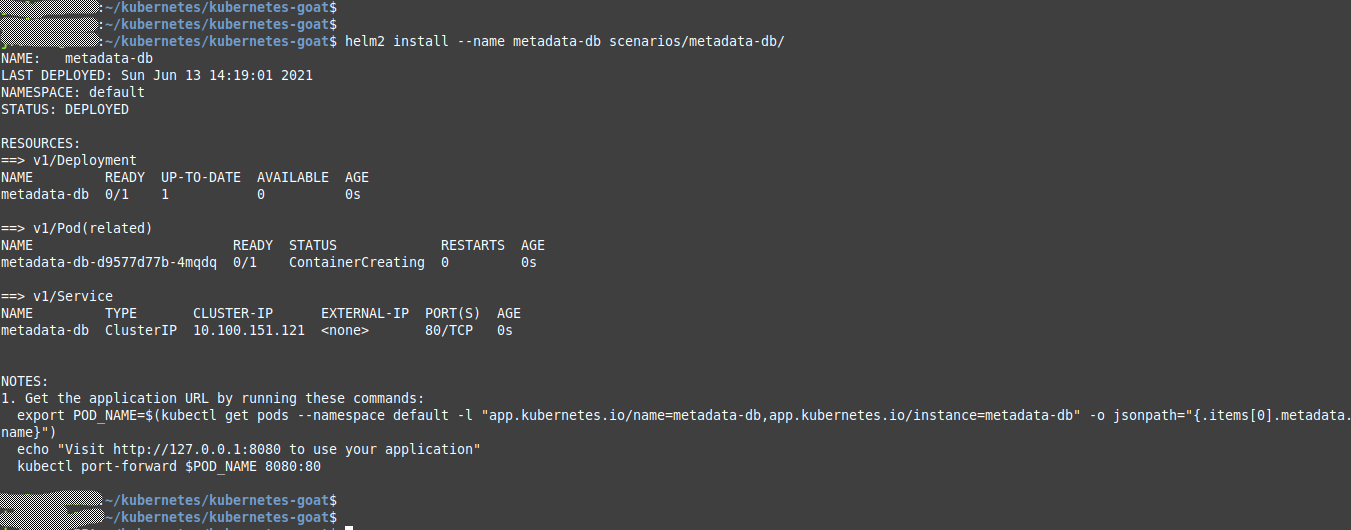Click the NAMESPACE: default line
This screenshot has width=1351, height=530.
[73, 92]
